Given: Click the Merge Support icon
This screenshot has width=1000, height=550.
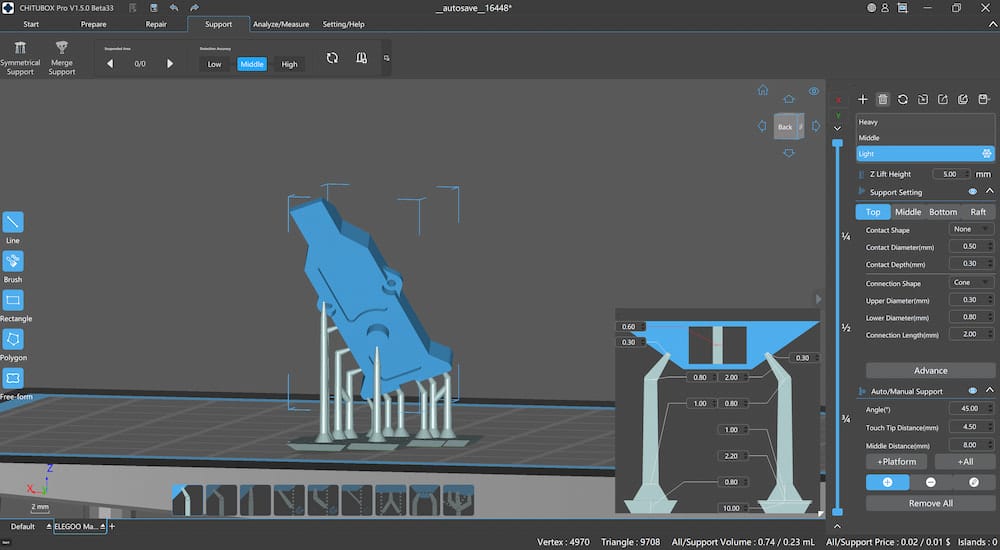Looking at the screenshot, I should (62, 48).
